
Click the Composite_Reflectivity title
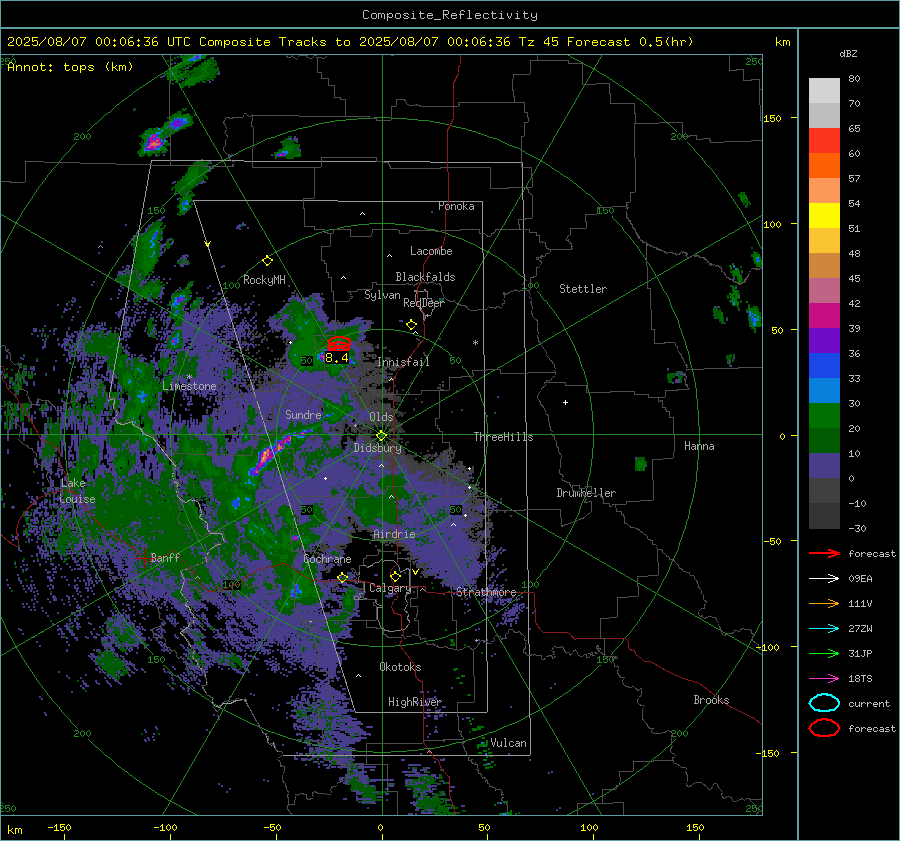click(449, 15)
